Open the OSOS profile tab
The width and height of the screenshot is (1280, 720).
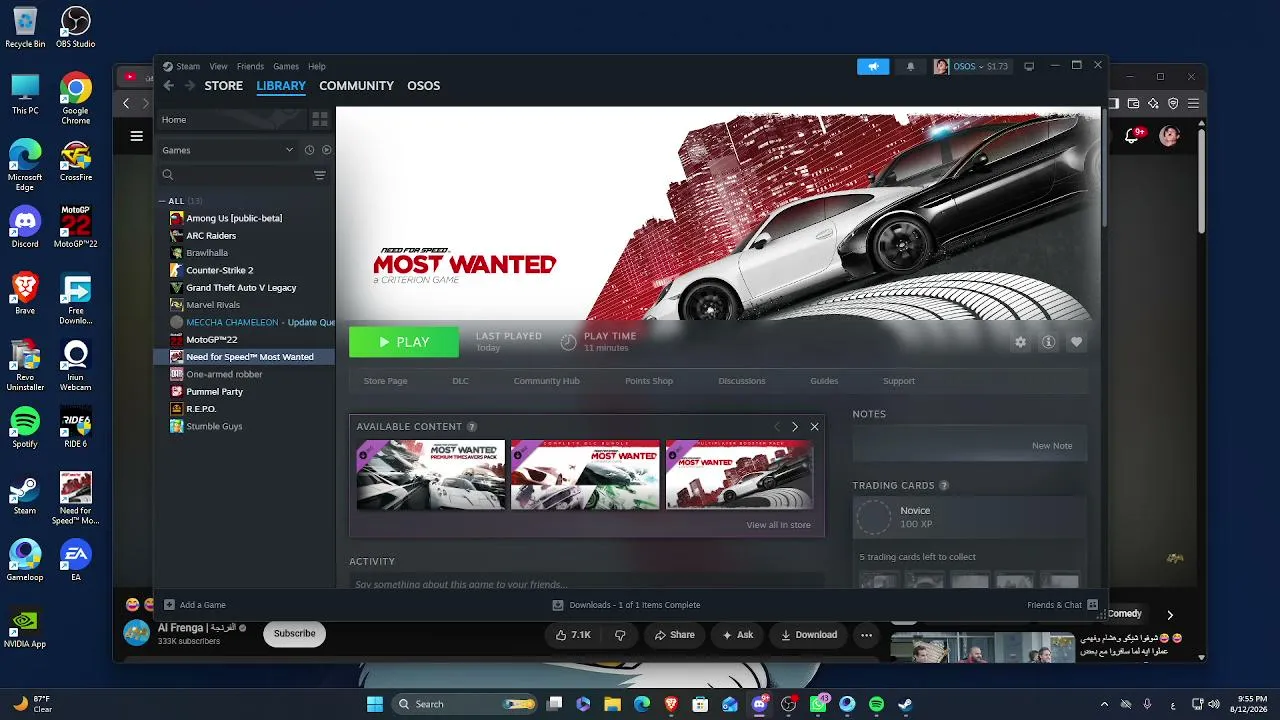[423, 86]
